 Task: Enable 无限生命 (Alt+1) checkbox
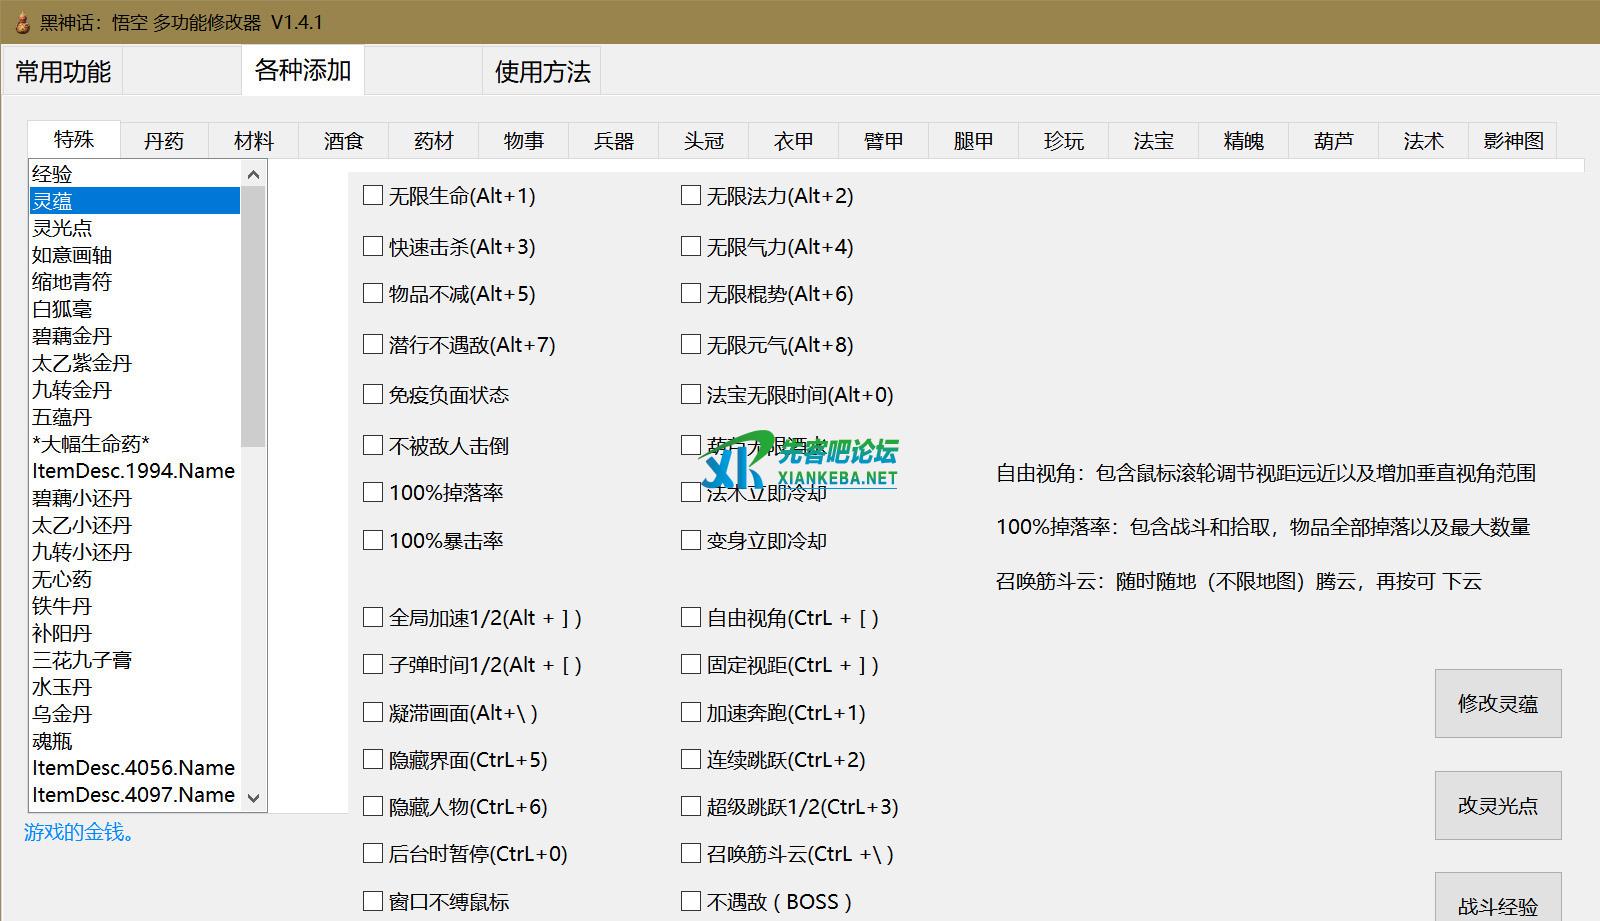pos(373,196)
